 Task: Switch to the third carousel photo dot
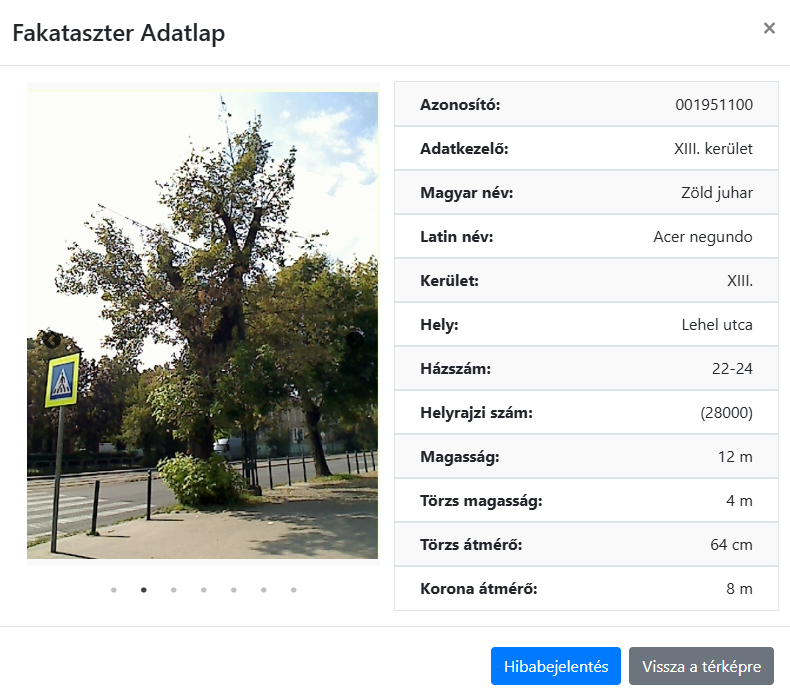coord(174,590)
